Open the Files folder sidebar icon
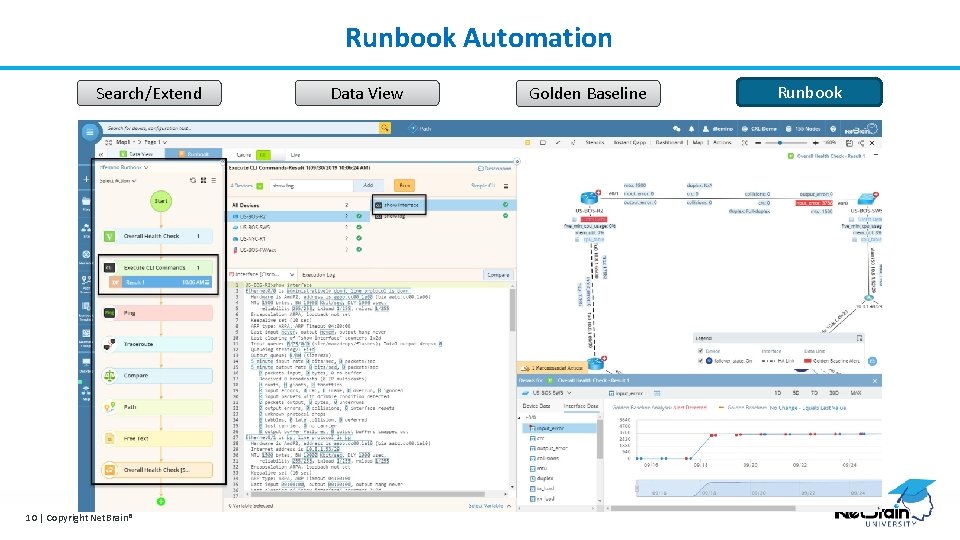This screenshot has height=540, width=960. (86, 203)
